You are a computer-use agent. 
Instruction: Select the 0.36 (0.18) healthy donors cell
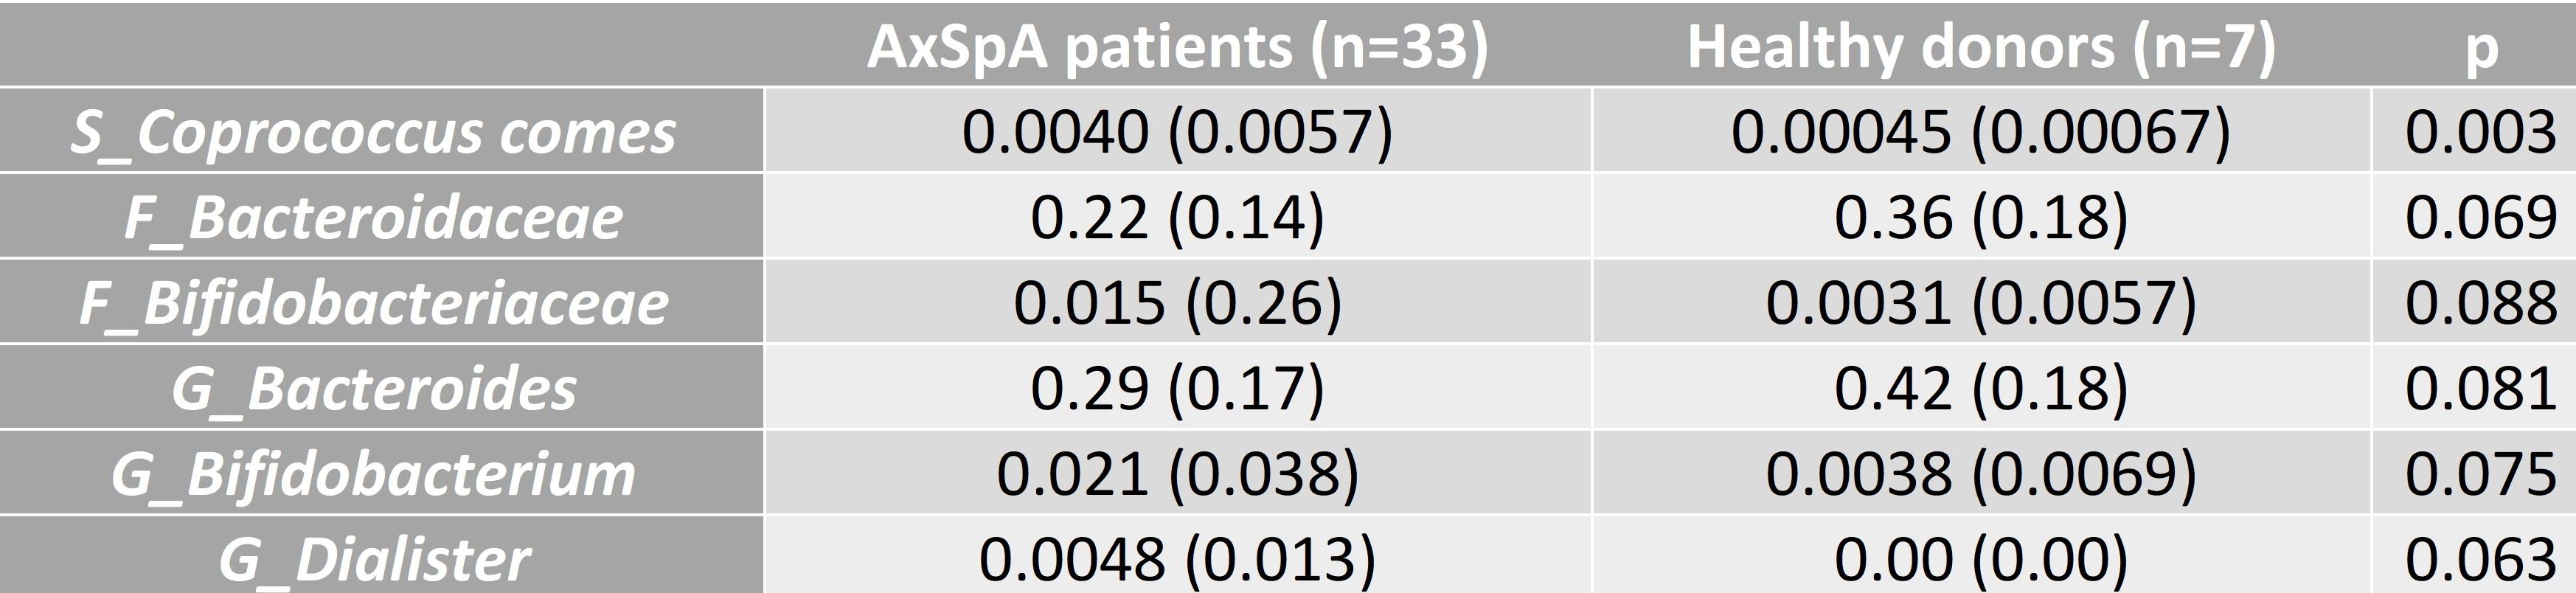[x=1980, y=217]
